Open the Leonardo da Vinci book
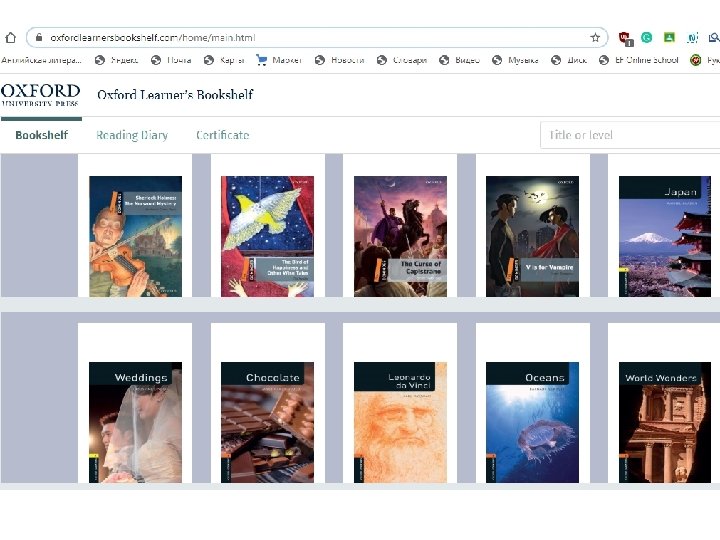The width and height of the screenshot is (720, 540). (x=400, y=422)
